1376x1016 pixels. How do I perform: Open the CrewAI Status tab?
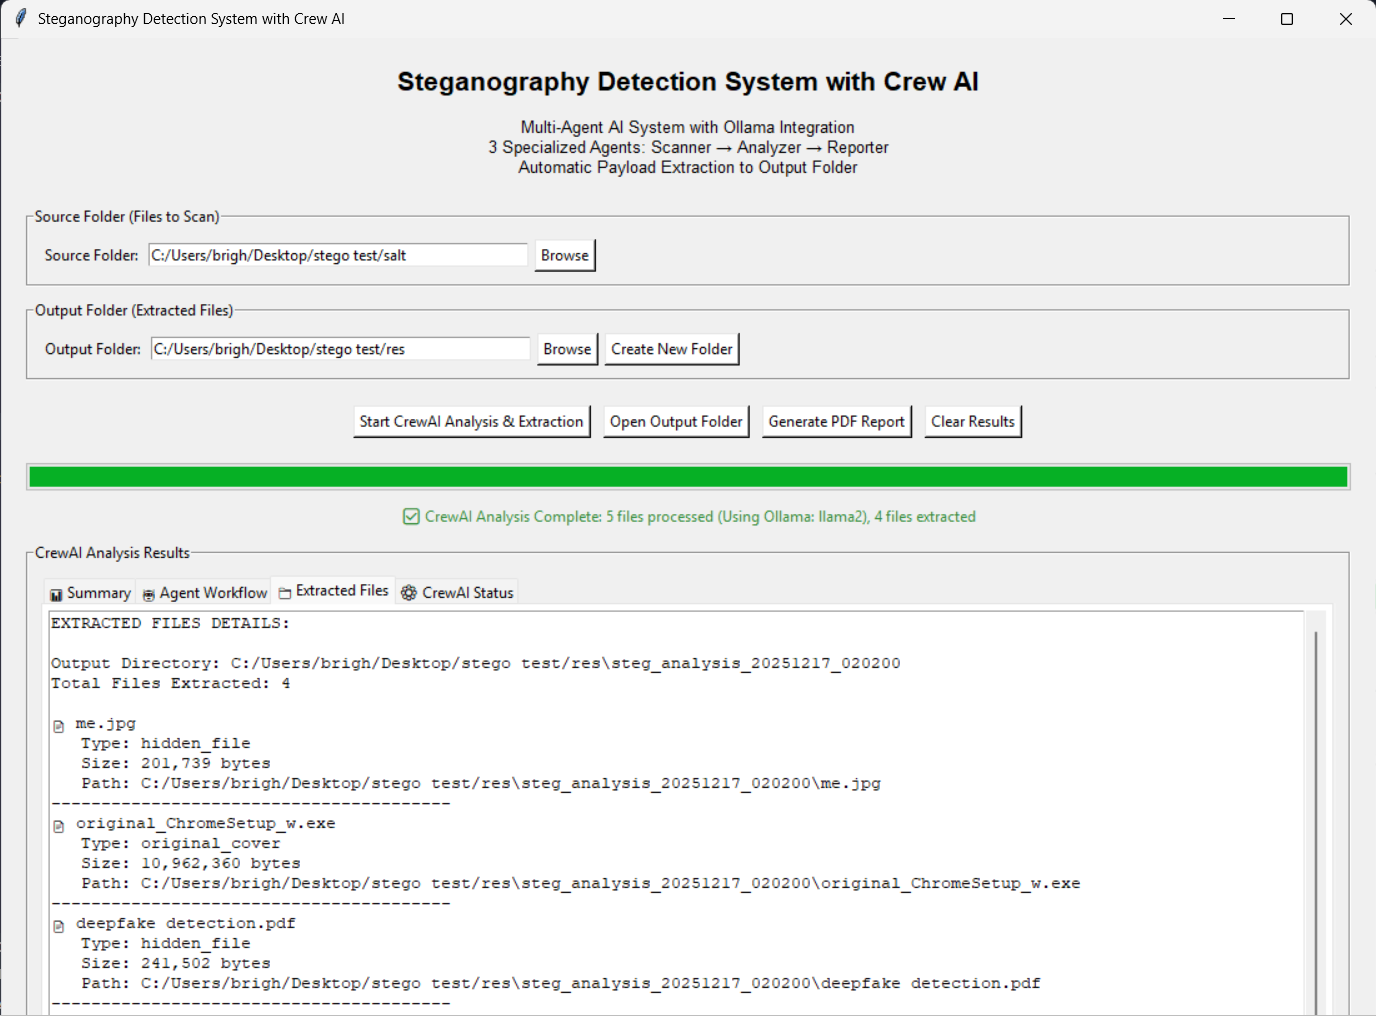point(457,593)
